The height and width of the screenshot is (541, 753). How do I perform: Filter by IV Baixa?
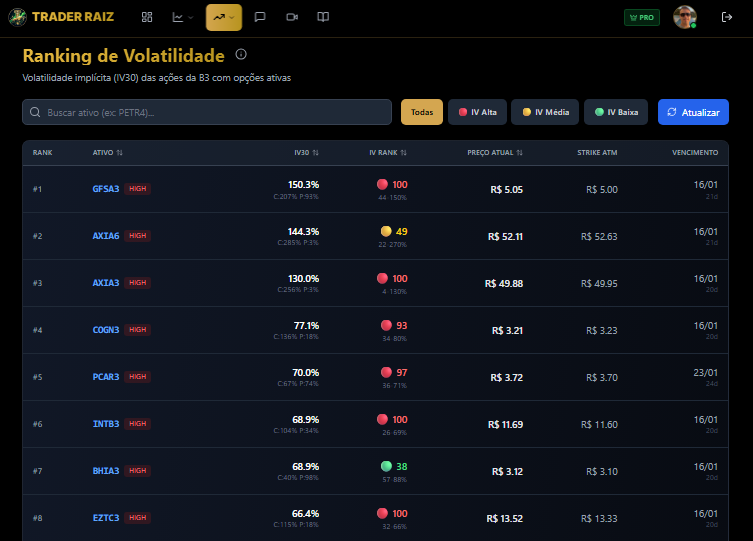click(x=616, y=112)
